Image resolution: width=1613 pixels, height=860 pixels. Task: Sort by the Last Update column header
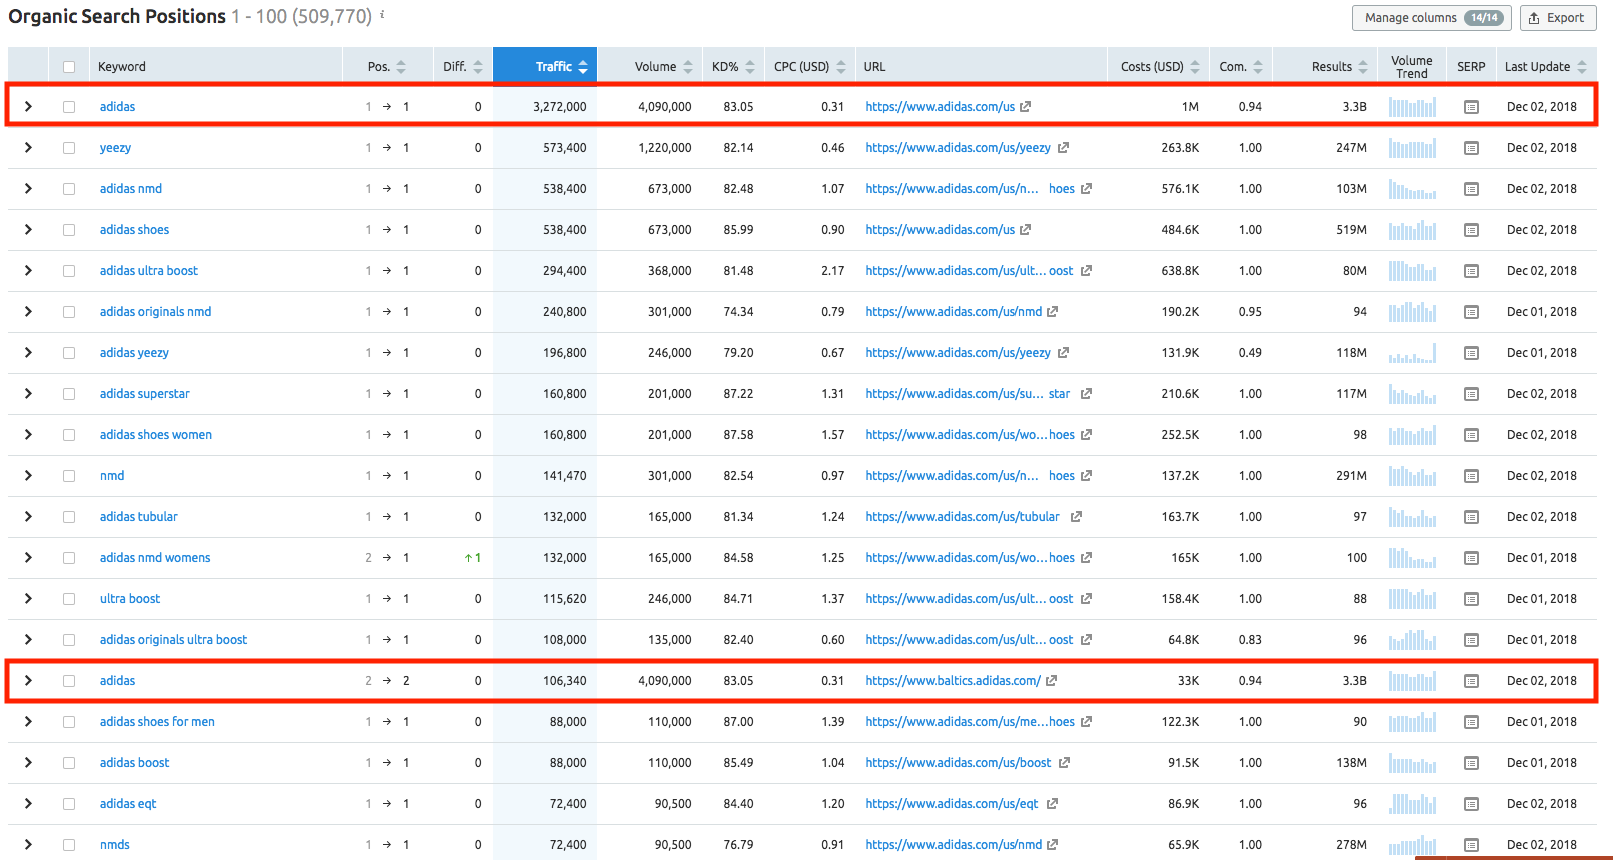point(1545,67)
